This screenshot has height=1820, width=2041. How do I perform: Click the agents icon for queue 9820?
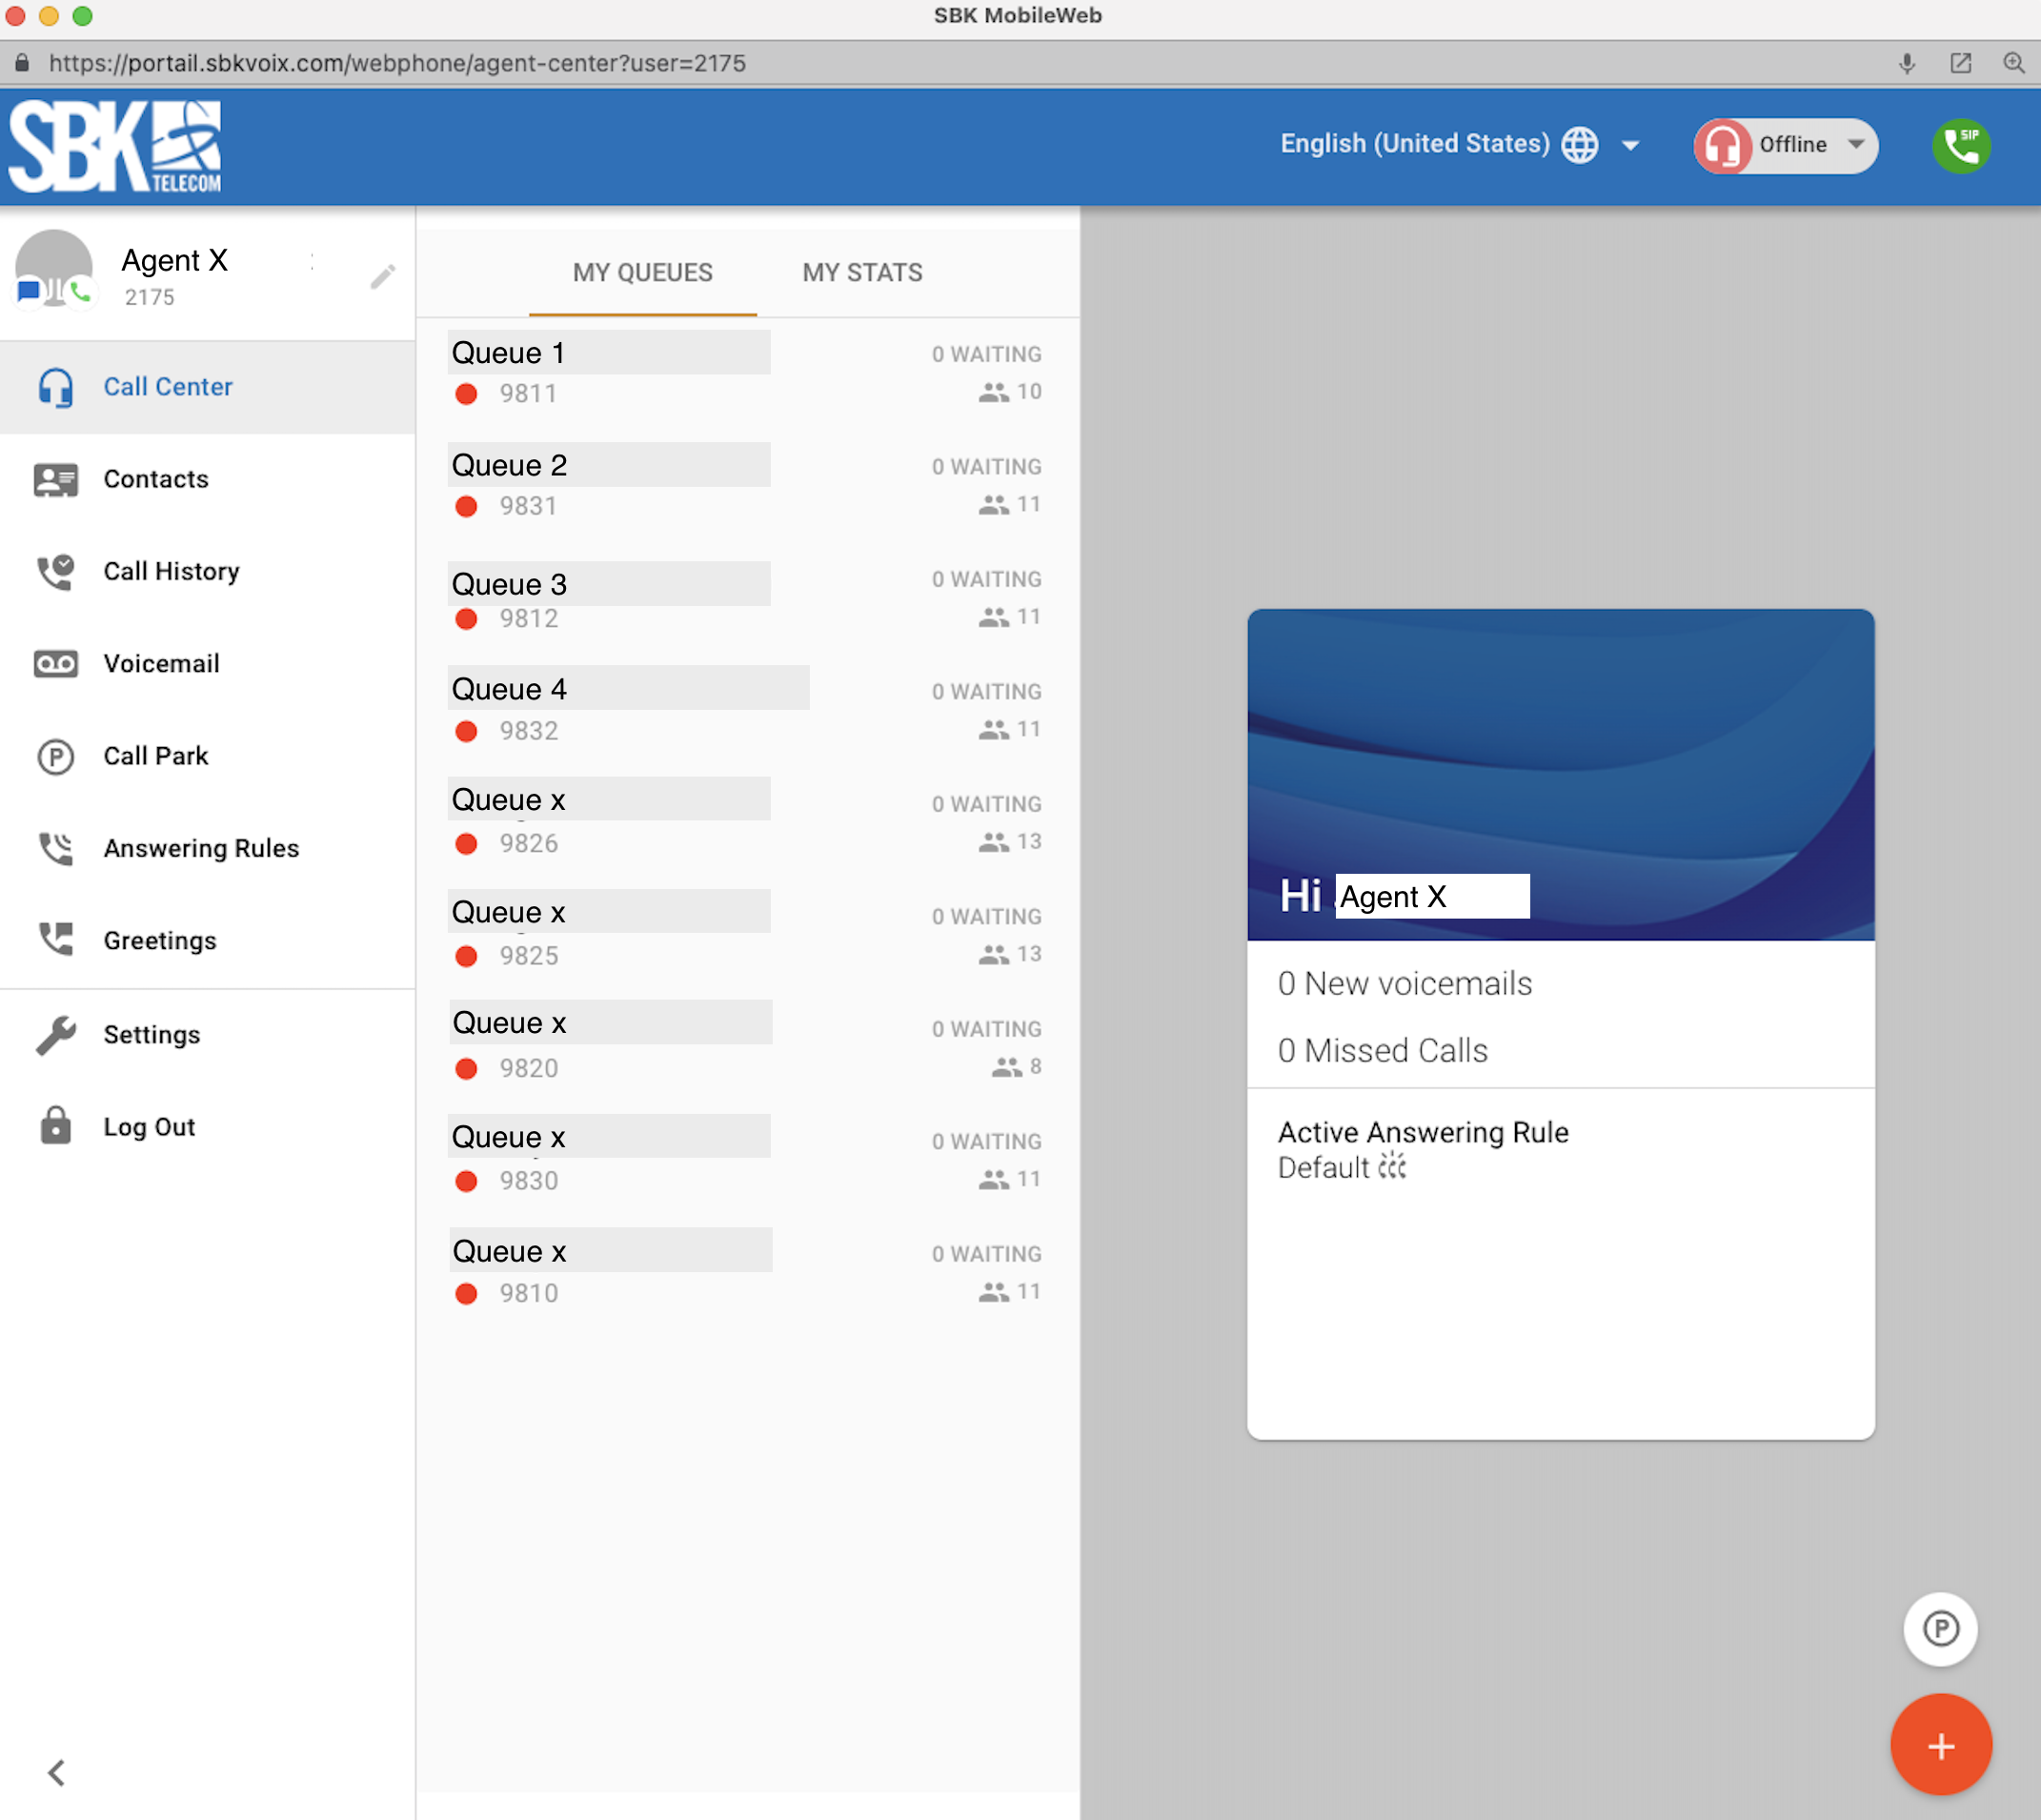(1006, 1067)
